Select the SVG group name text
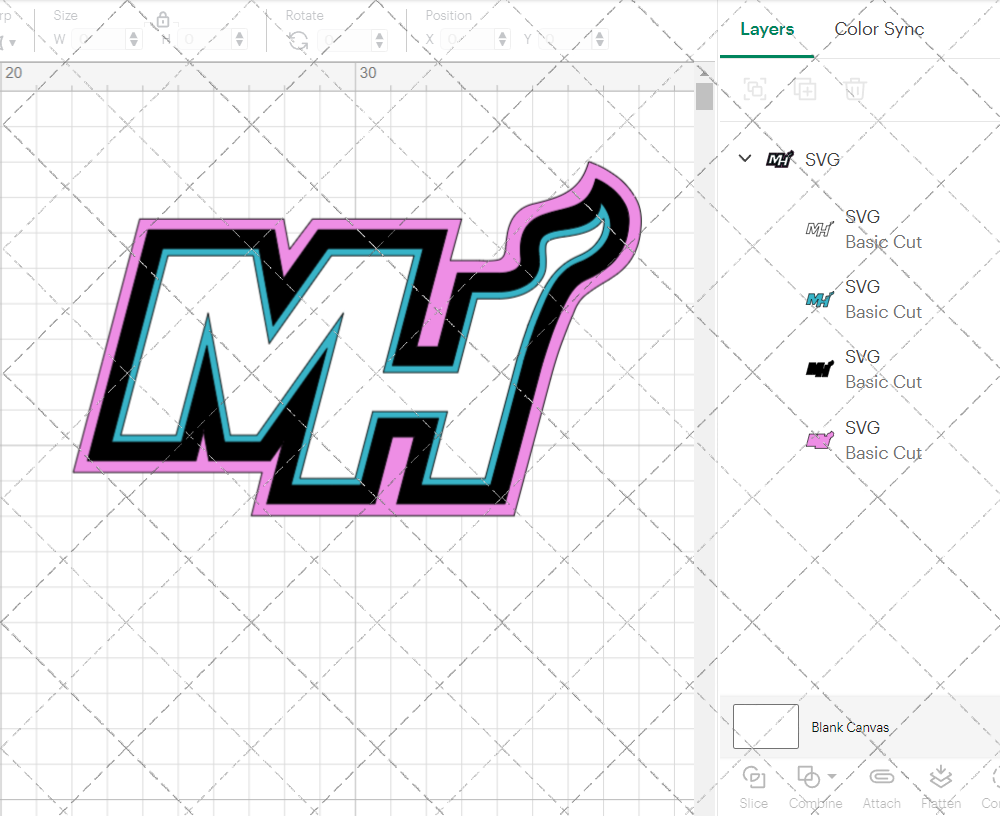Image resolution: width=1000 pixels, height=816 pixels. click(822, 159)
